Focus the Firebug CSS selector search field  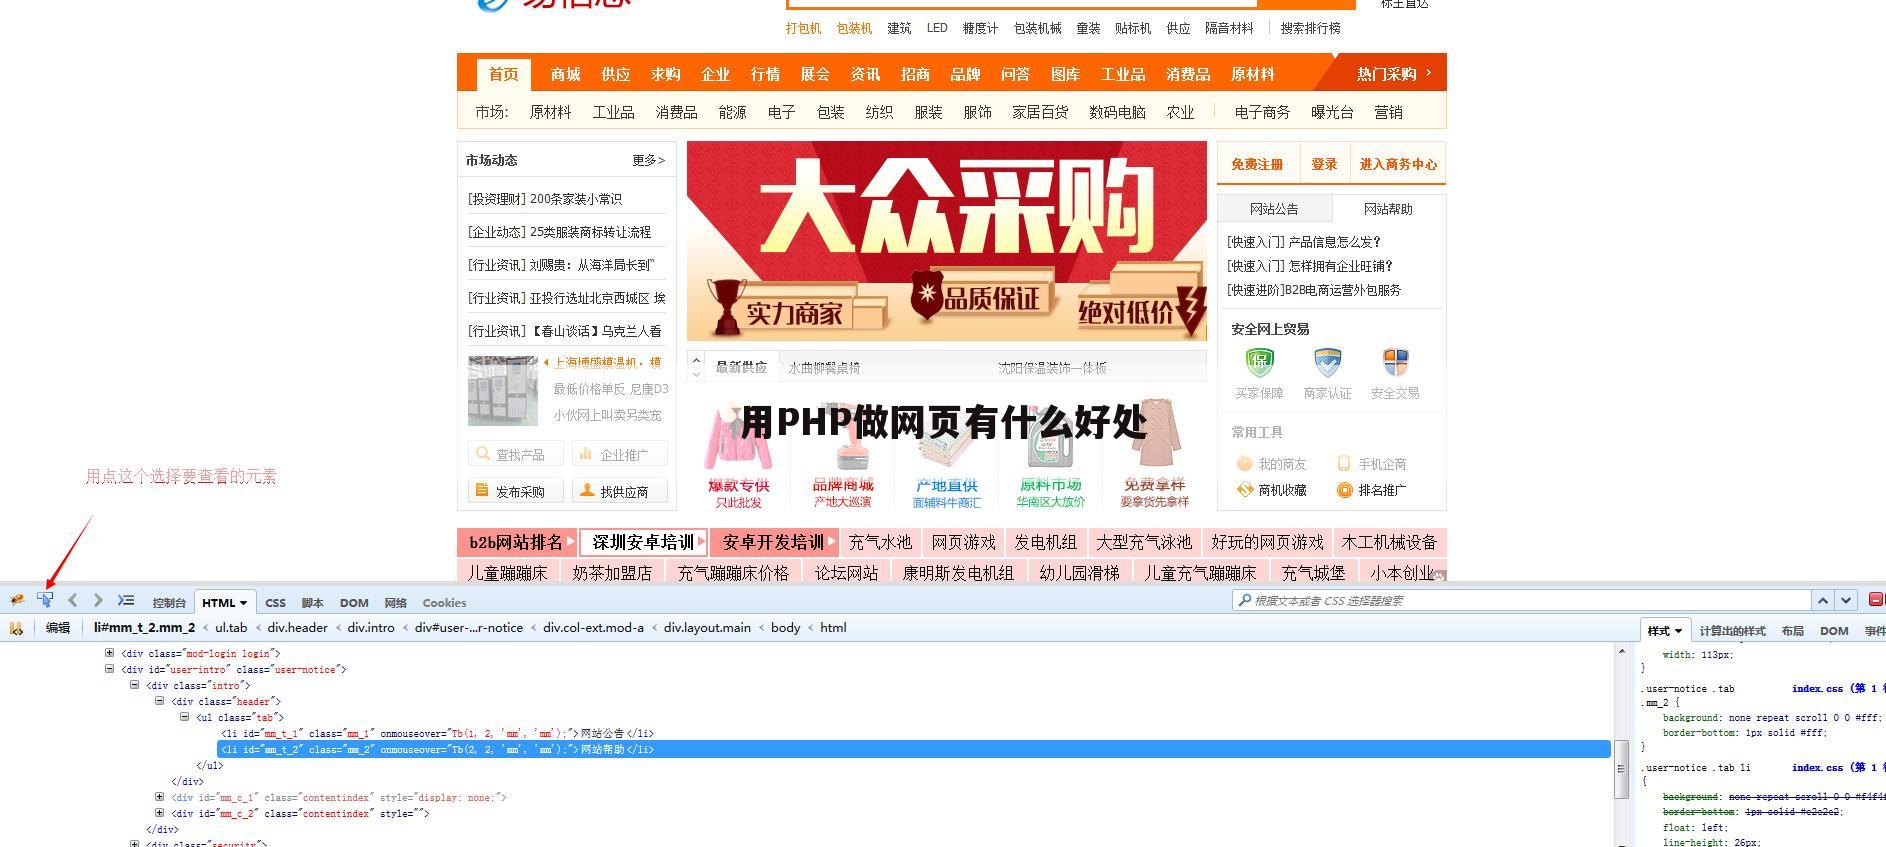[1522, 600]
